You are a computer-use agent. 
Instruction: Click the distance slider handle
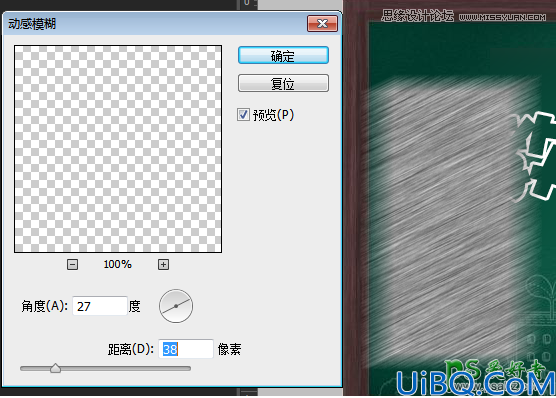(x=55, y=368)
